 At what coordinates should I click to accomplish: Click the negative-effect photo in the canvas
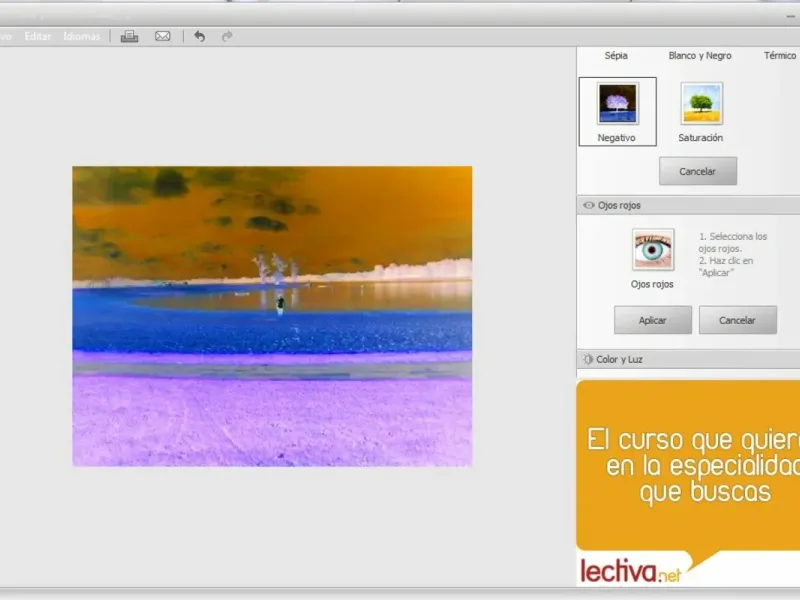coord(272,316)
